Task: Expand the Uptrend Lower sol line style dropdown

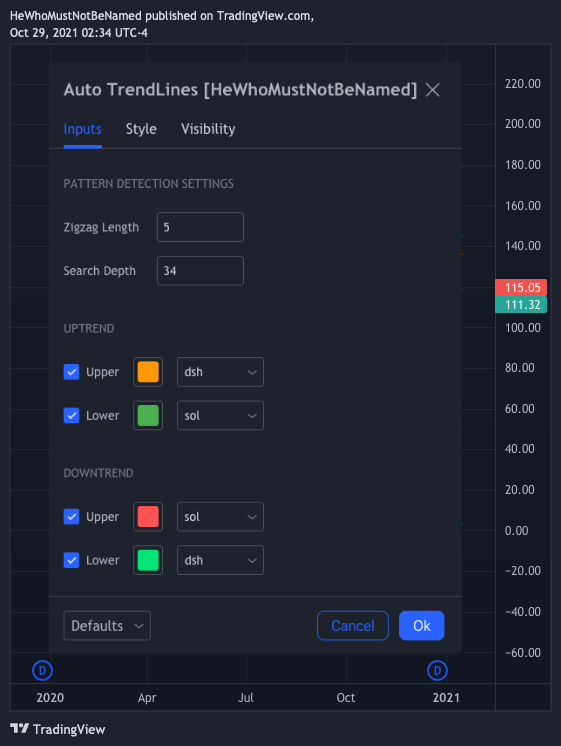Action: coord(220,415)
